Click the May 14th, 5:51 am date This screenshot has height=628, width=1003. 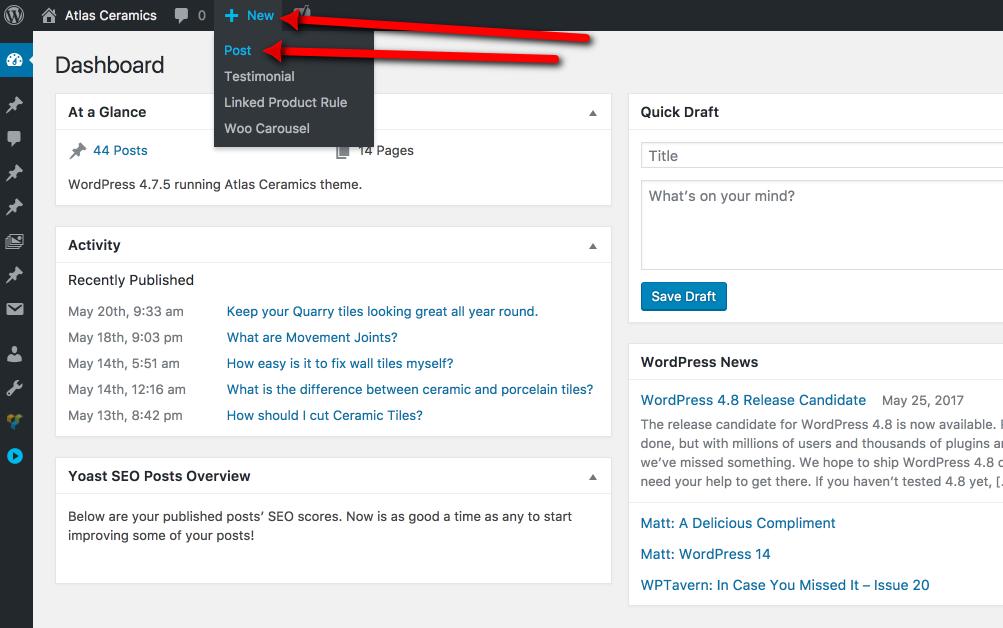pyautogui.click(x=123, y=363)
